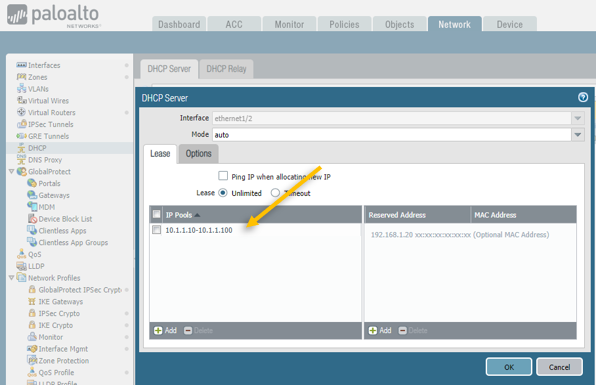Click the Interface field showing ethernet1/2
The image size is (596, 385).
point(392,118)
